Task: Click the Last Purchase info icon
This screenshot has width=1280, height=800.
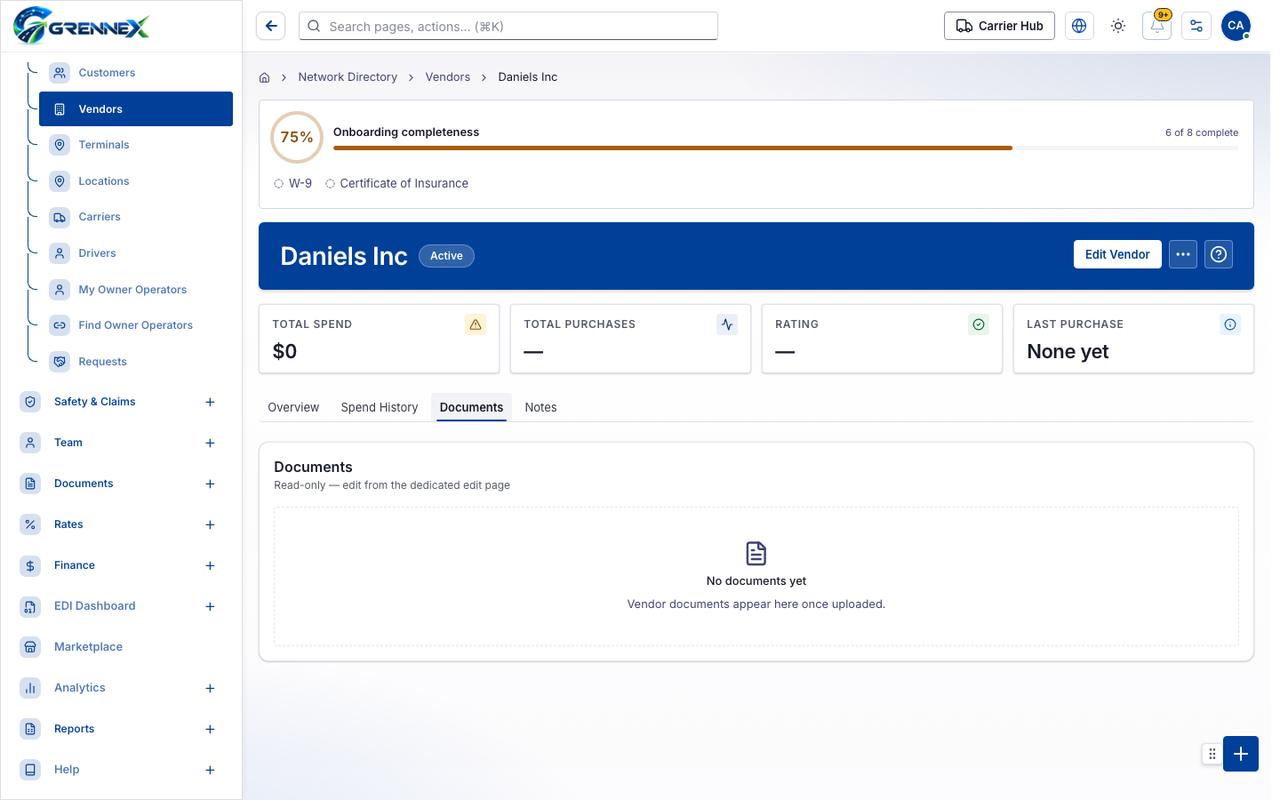Action: click(1230, 324)
